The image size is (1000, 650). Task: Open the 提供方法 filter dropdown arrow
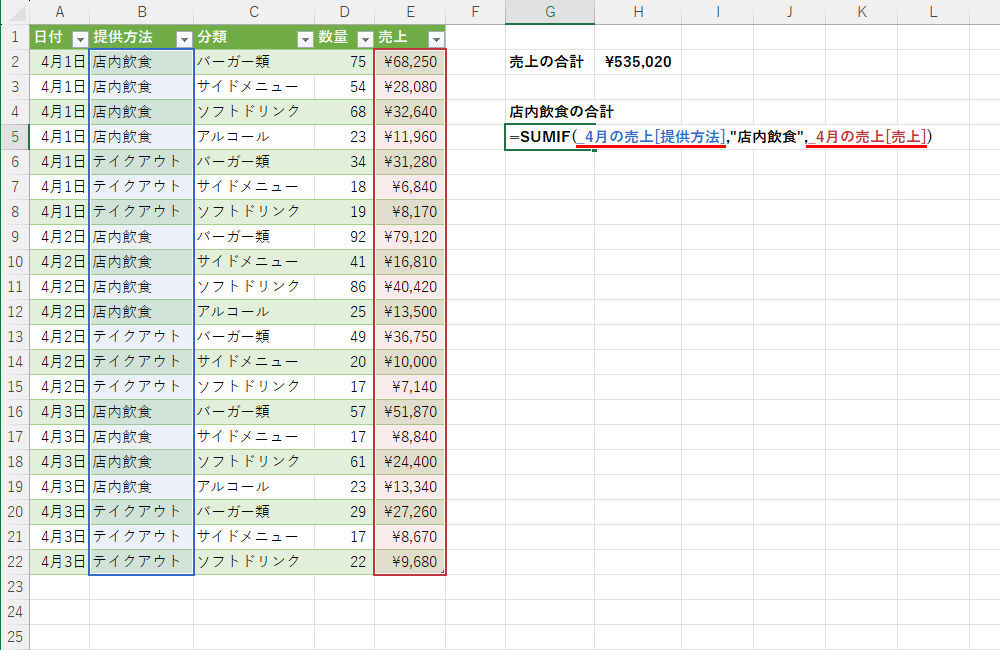183,38
